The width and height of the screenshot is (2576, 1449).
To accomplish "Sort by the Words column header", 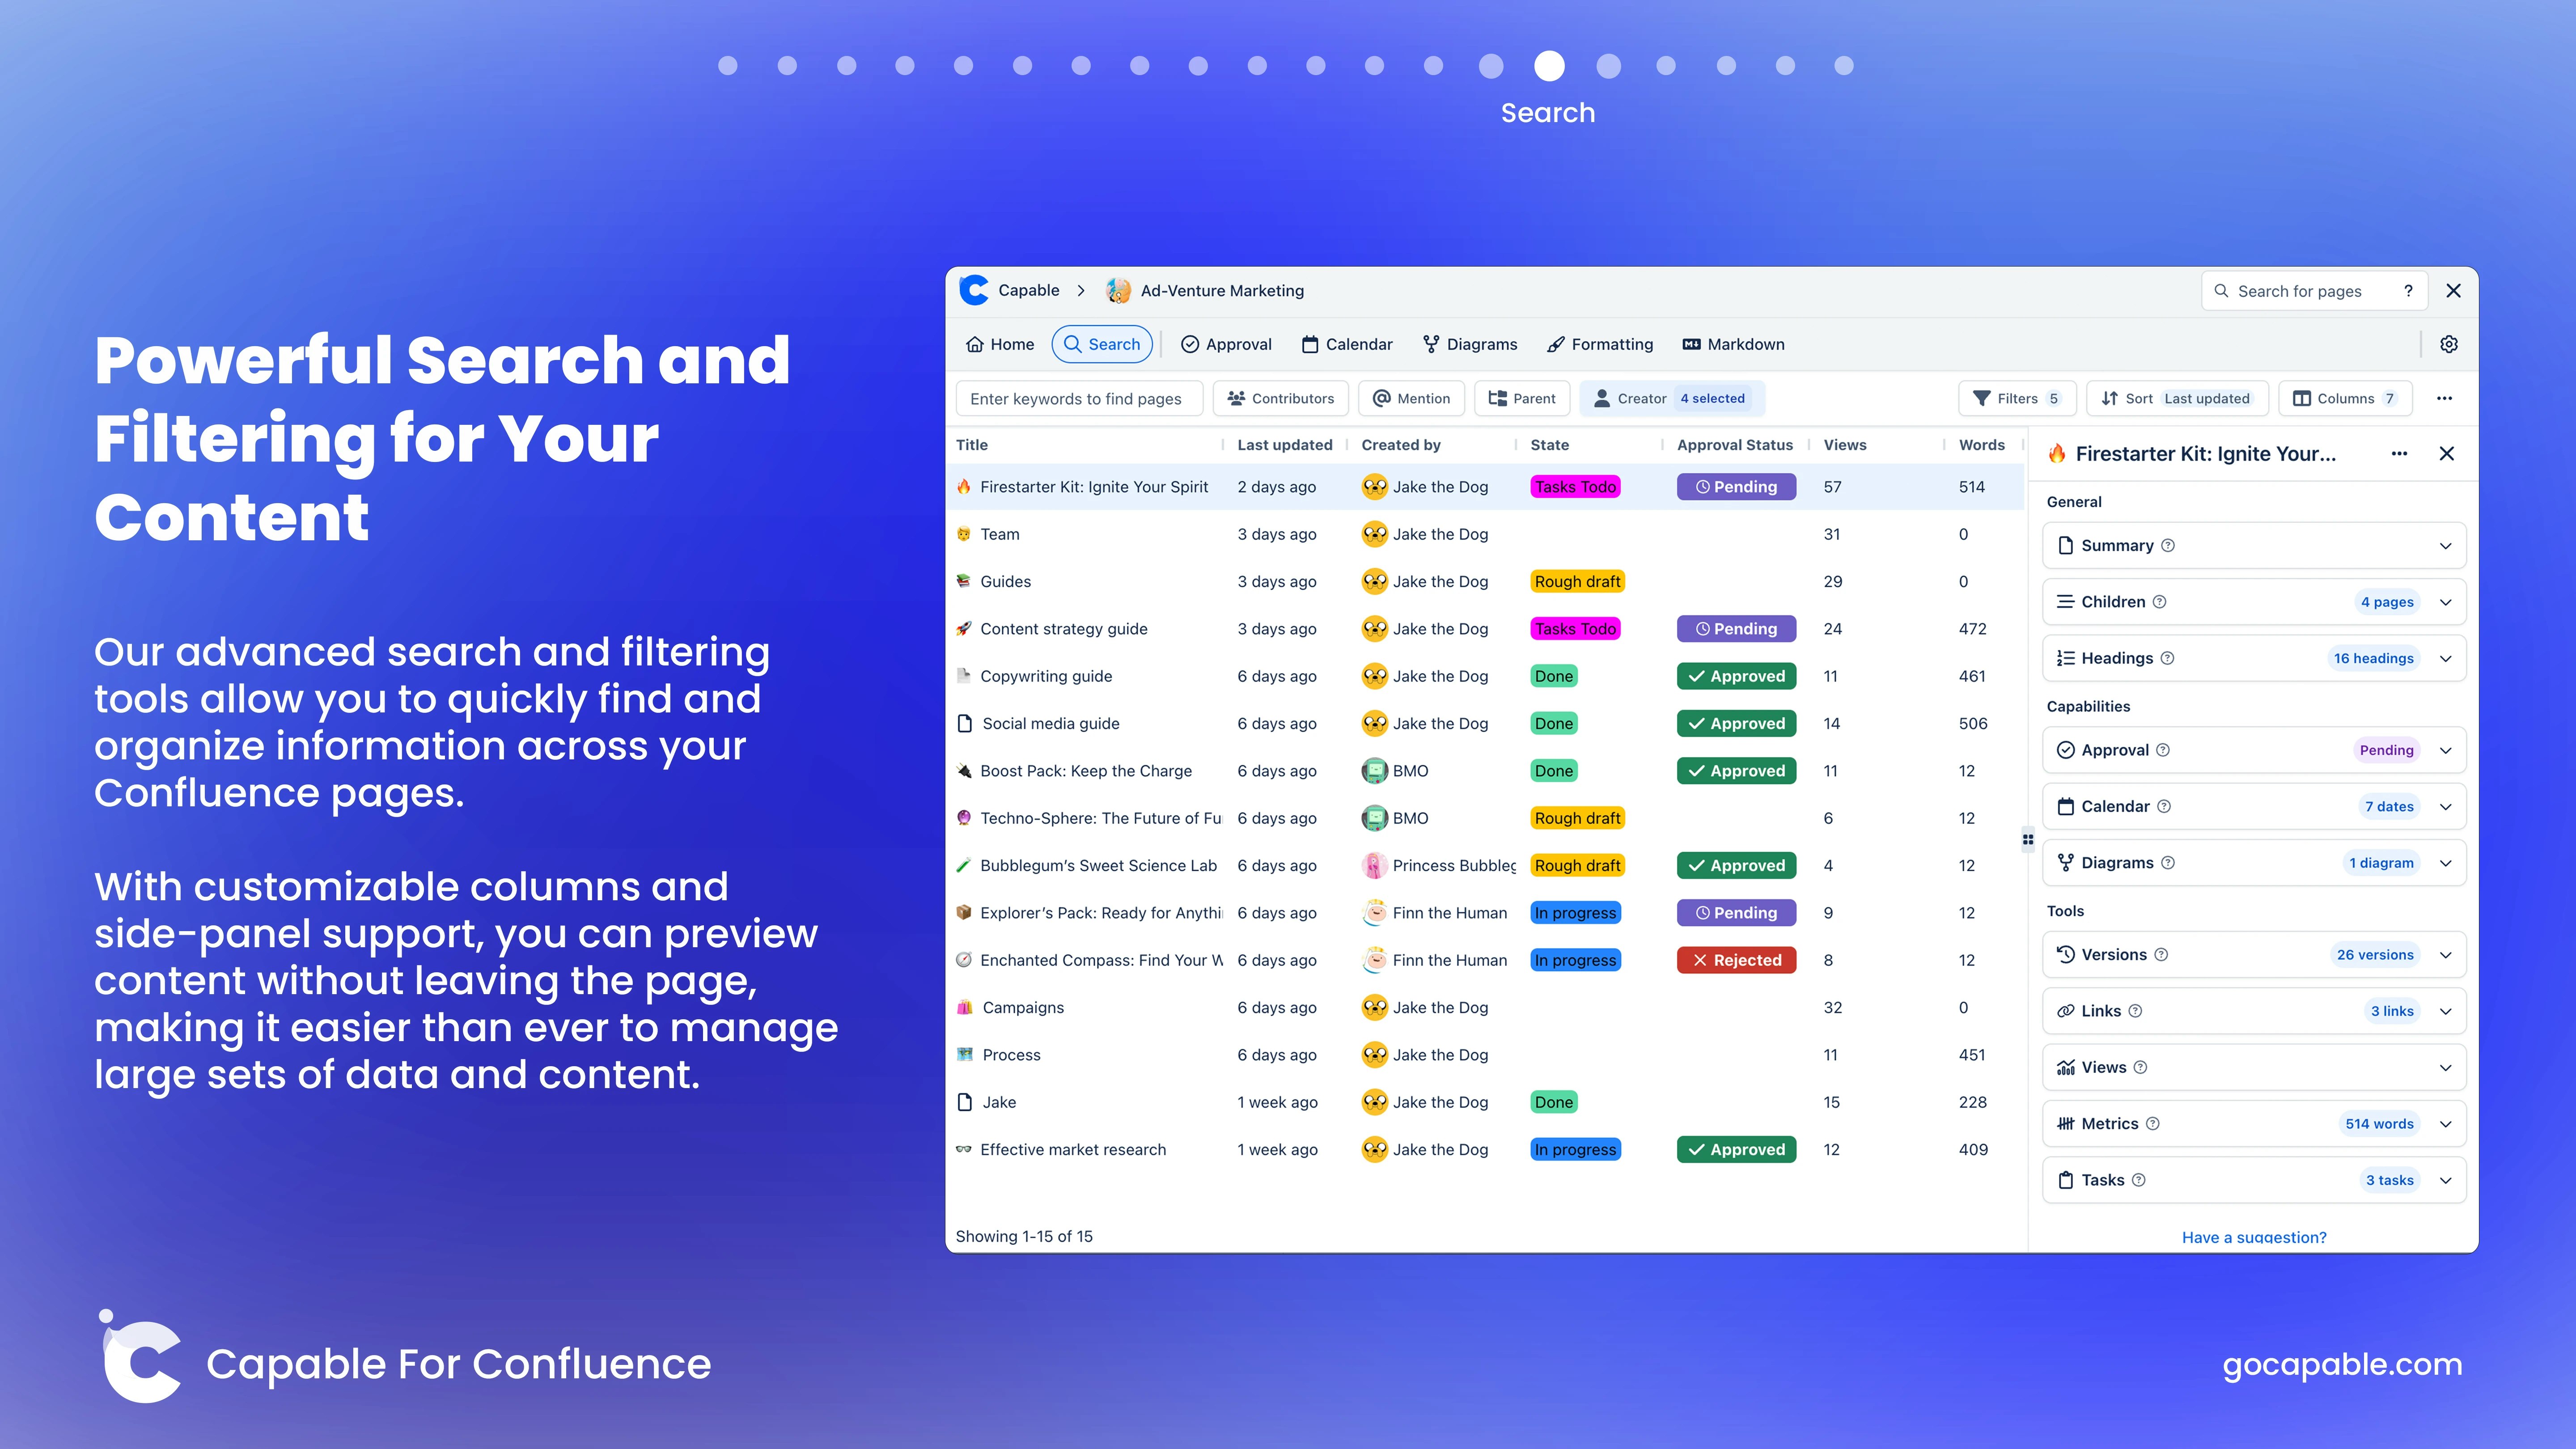I will (x=1982, y=445).
